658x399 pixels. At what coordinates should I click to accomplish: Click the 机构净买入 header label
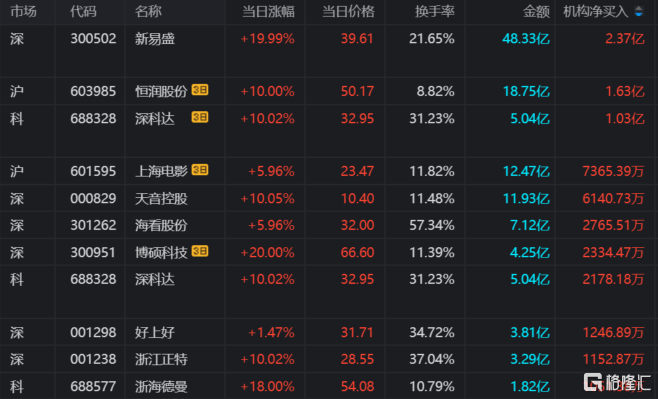tap(595, 12)
